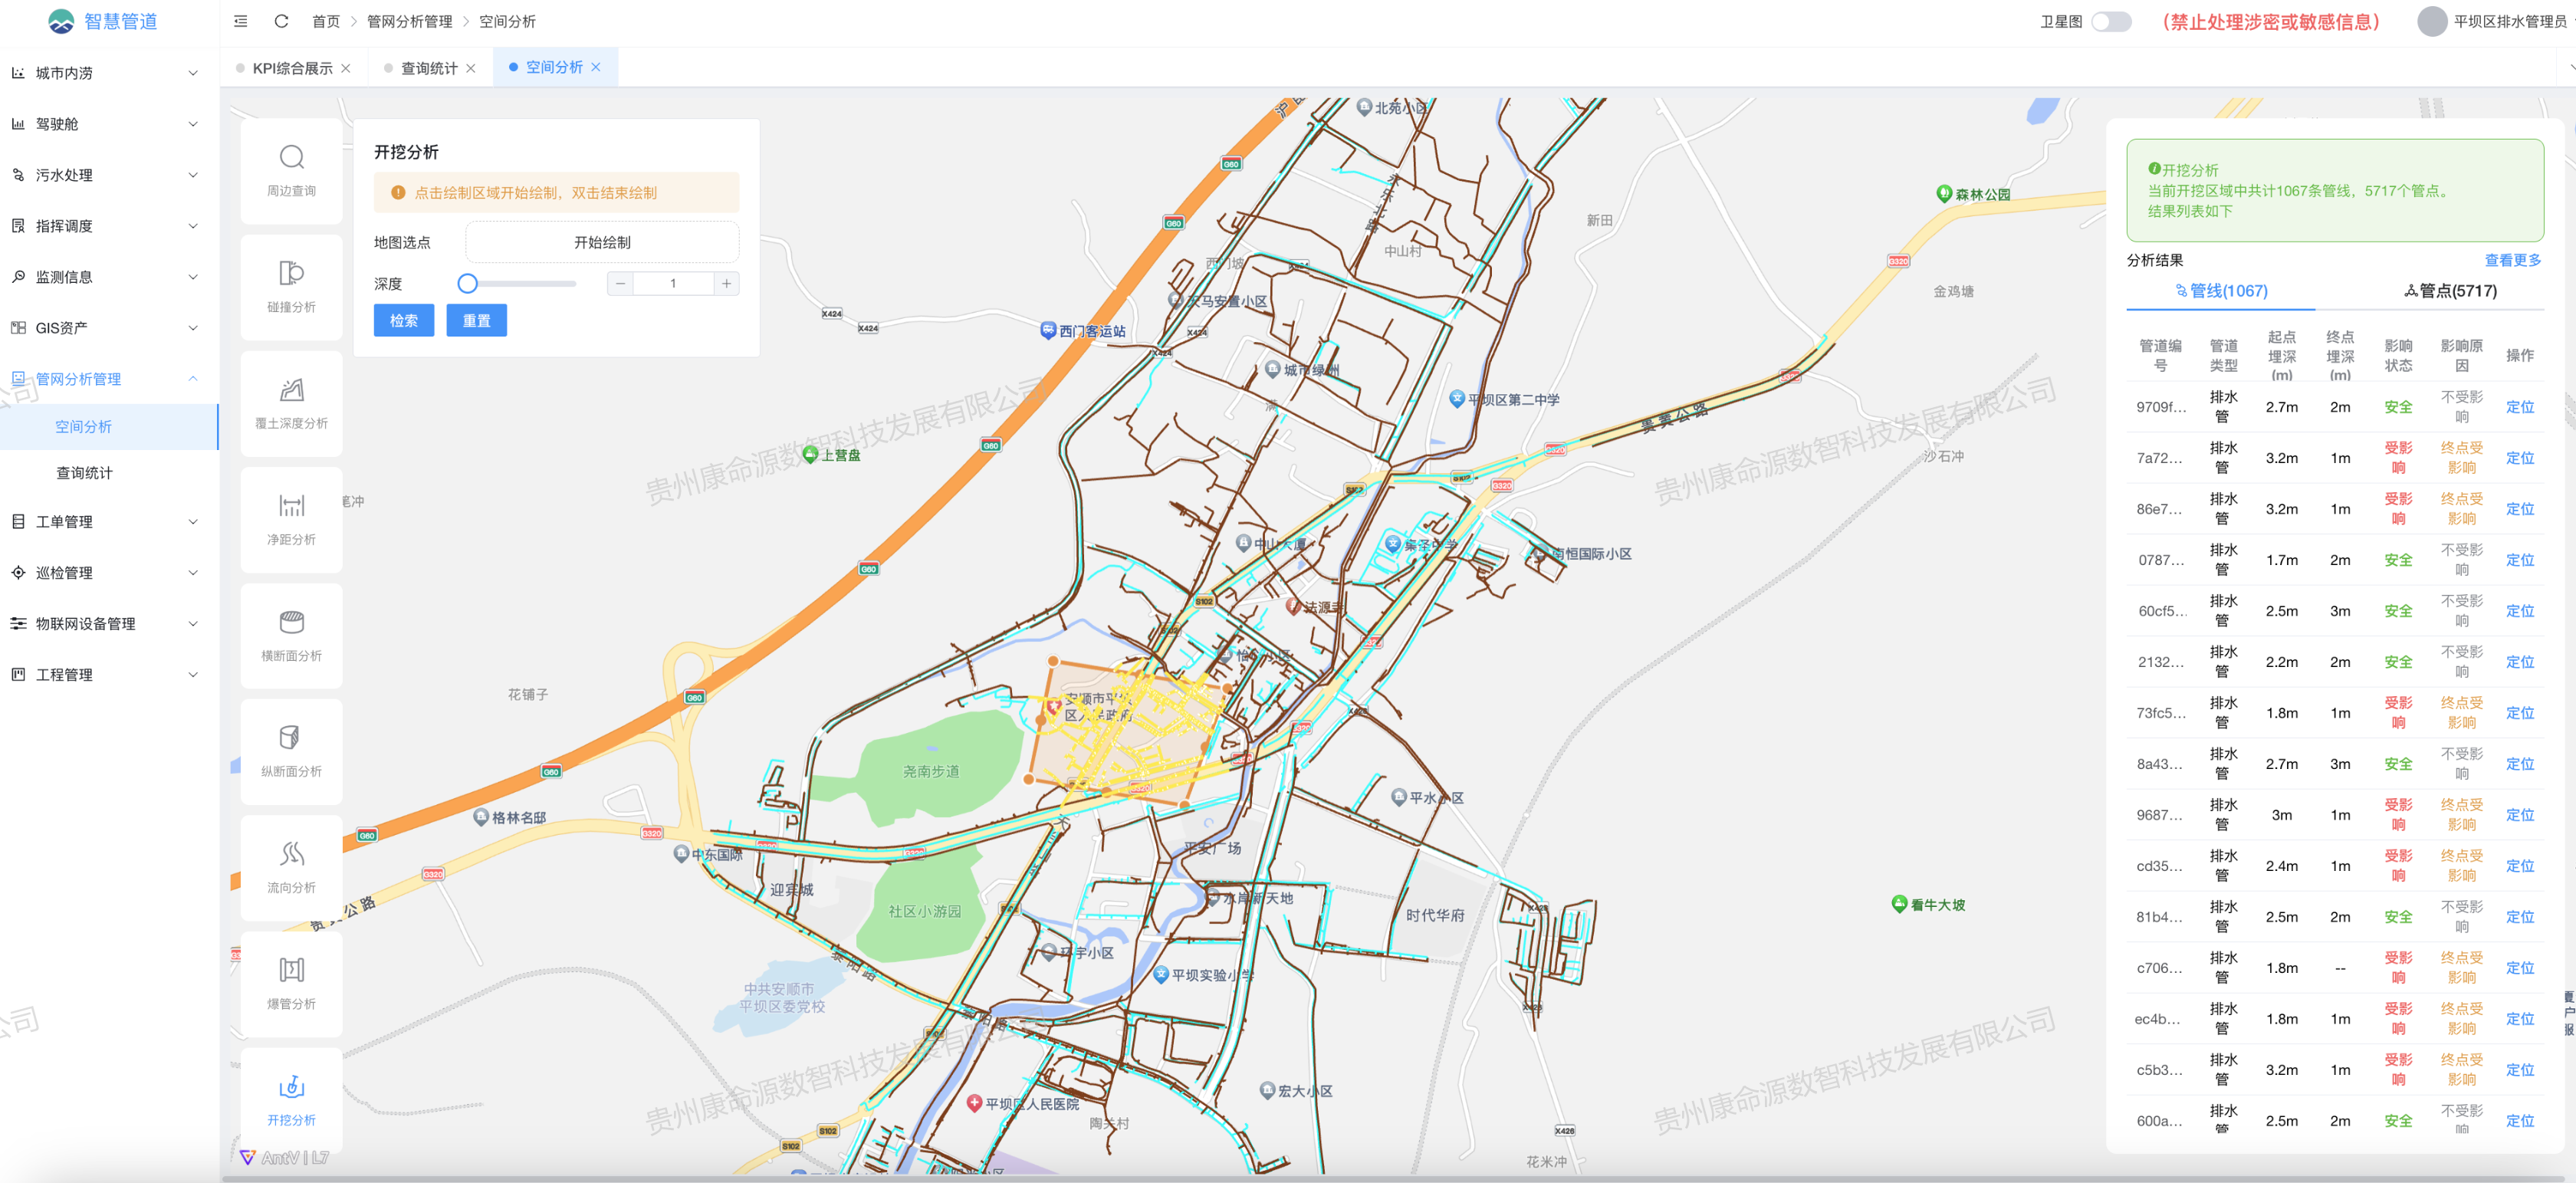Image resolution: width=2576 pixels, height=1183 pixels.
Task: Close the 查询统计 tab
Action: click(x=471, y=68)
